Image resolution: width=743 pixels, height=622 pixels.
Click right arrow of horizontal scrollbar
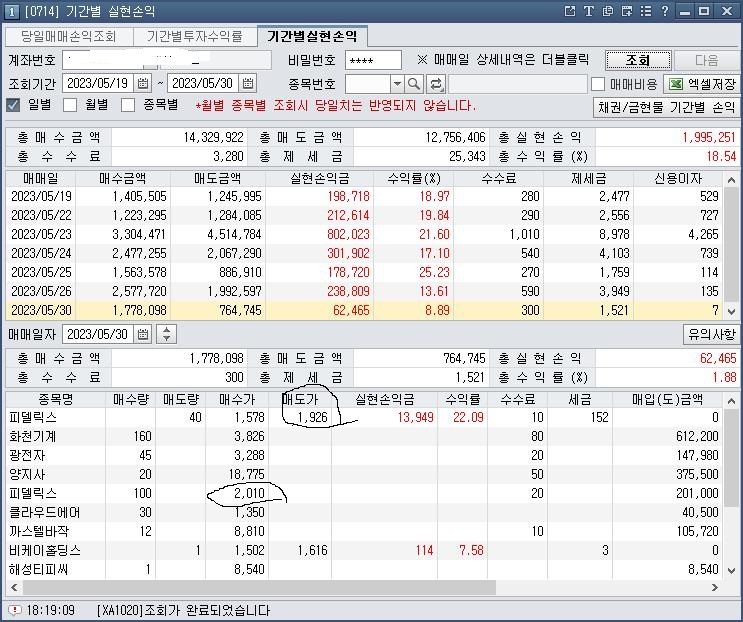click(x=715, y=587)
